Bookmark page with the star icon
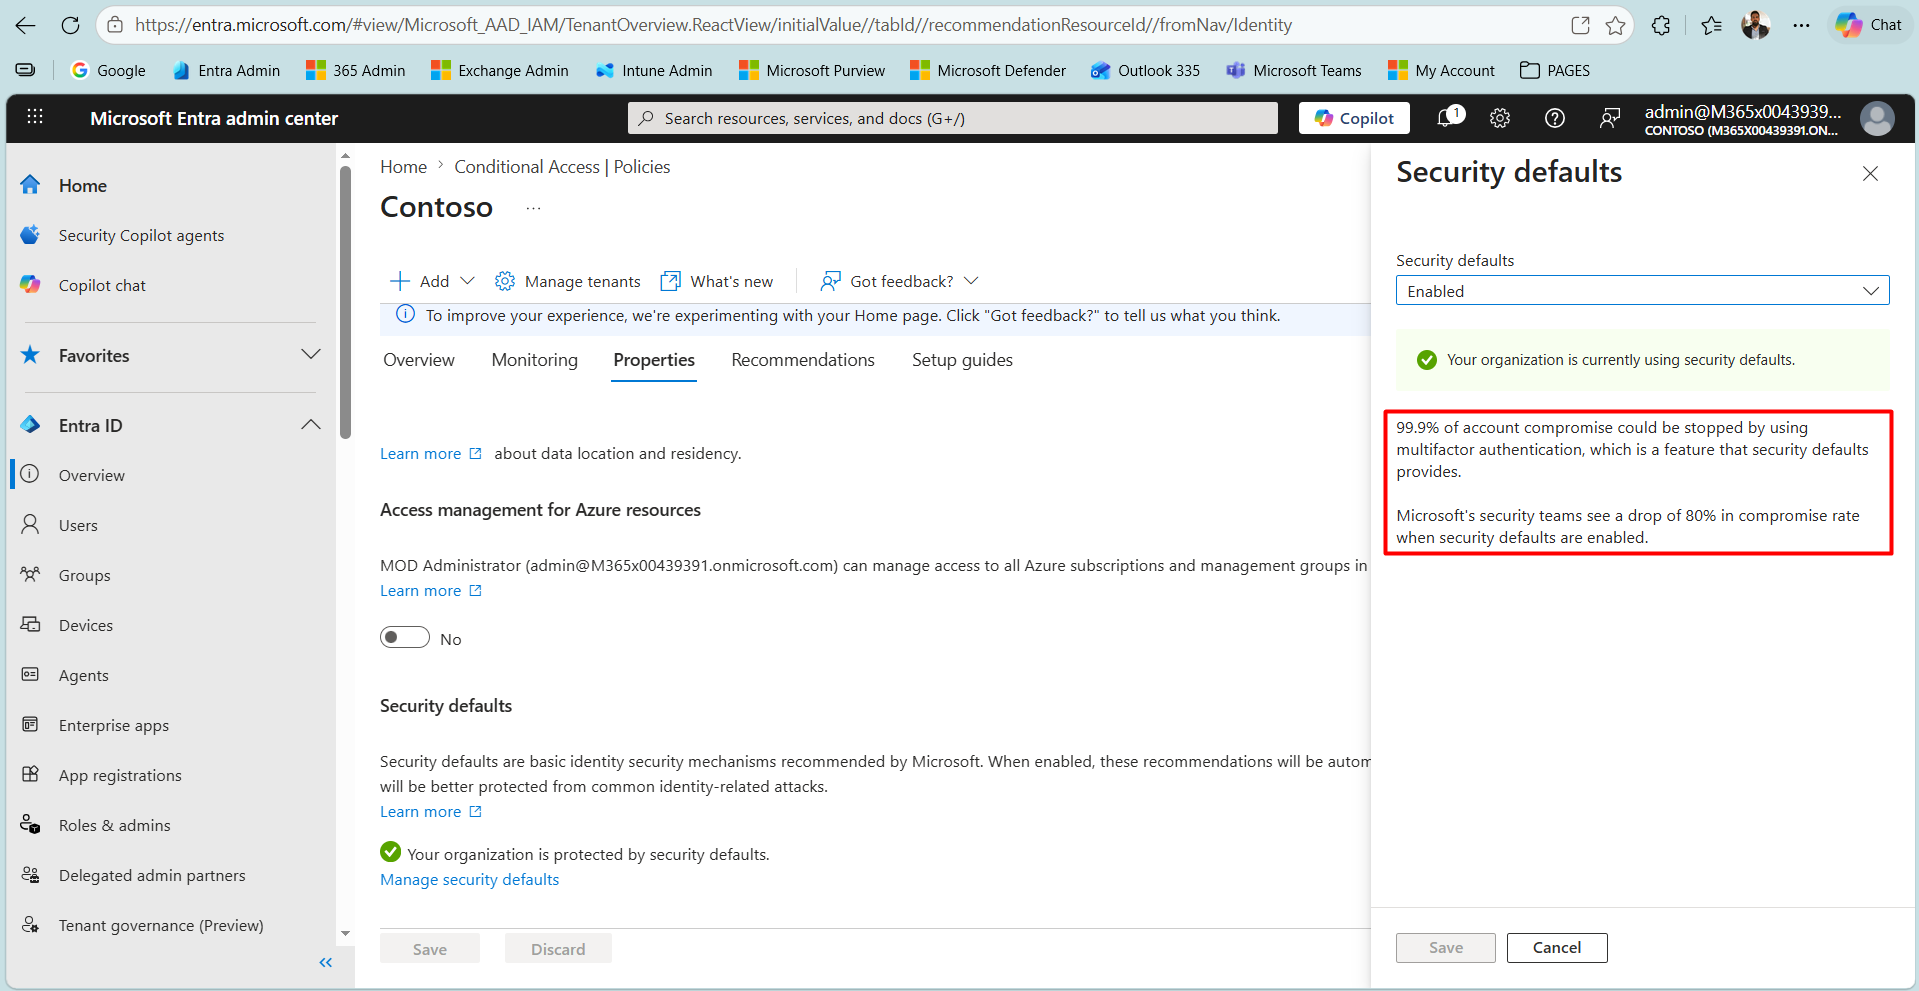 click(x=1615, y=25)
